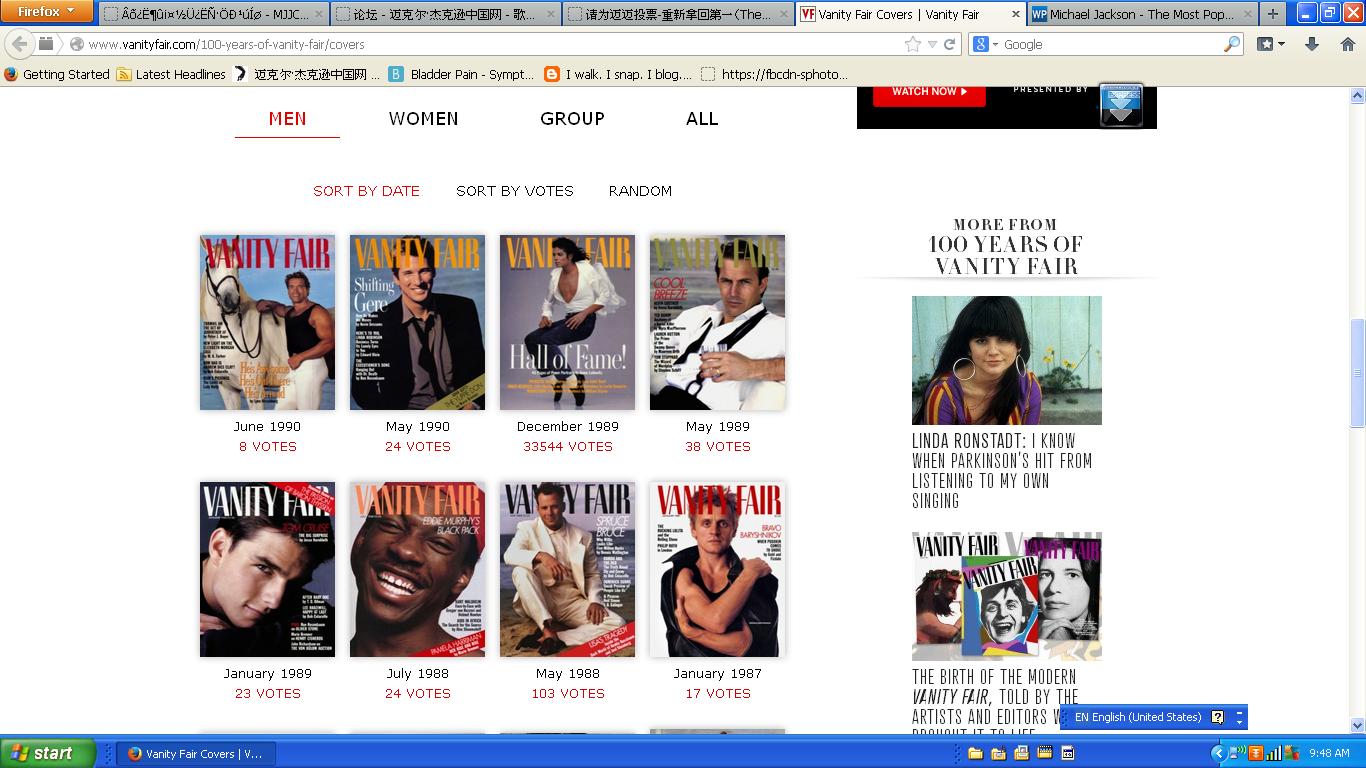Click the American Express download arrow logo
Image resolution: width=1366 pixels, height=768 pixels.
click(x=1121, y=105)
